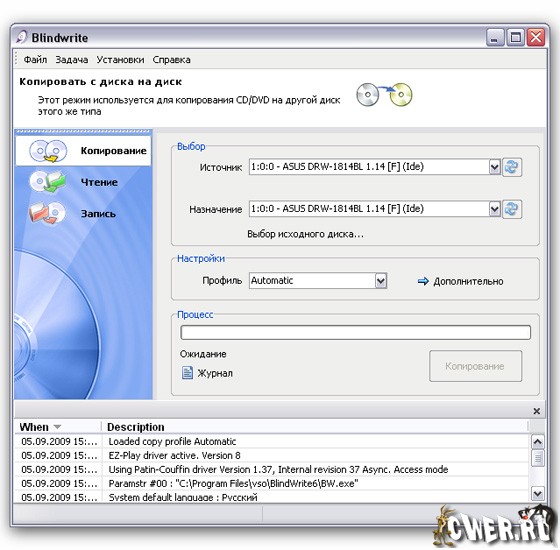Expand the Профиль dropdown arrow

(381, 281)
